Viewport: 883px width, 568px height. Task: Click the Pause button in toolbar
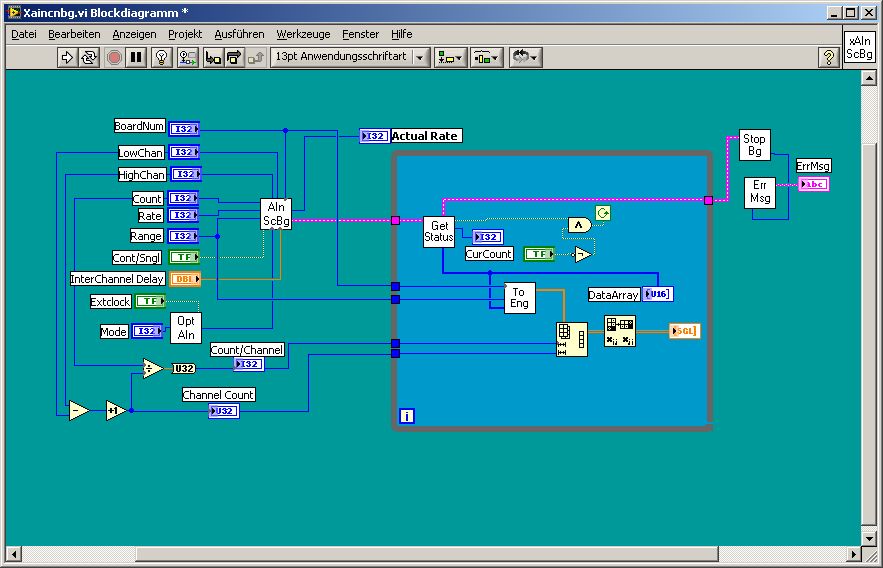click(x=136, y=57)
